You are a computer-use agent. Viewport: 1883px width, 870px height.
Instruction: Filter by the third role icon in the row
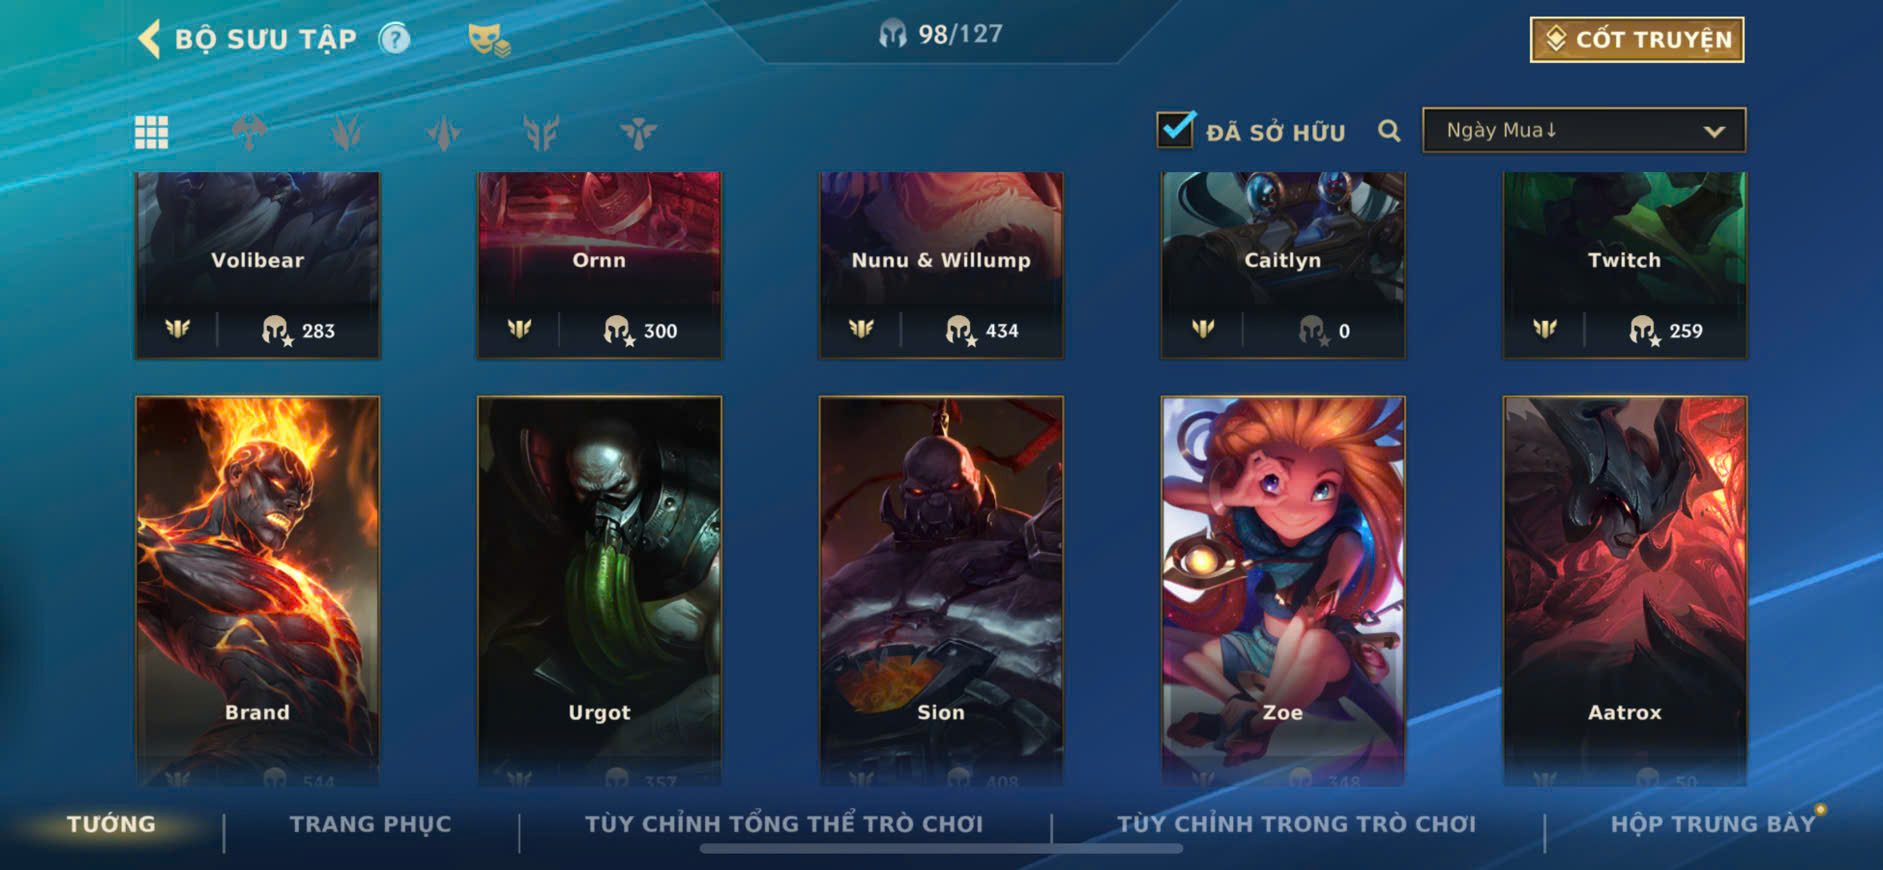[x=444, y=132]
